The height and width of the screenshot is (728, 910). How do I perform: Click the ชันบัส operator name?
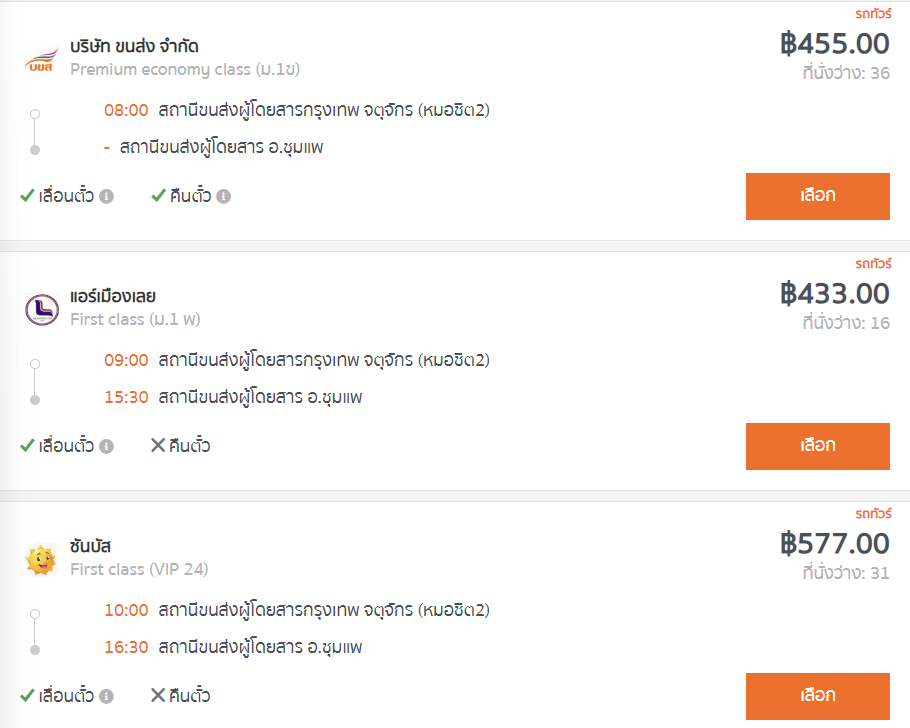point(91,546)
